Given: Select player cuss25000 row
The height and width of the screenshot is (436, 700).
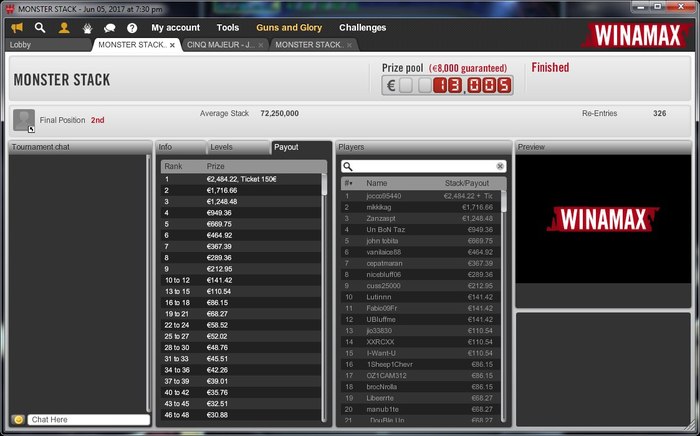Looking at the screenshot, I should 421,286.
